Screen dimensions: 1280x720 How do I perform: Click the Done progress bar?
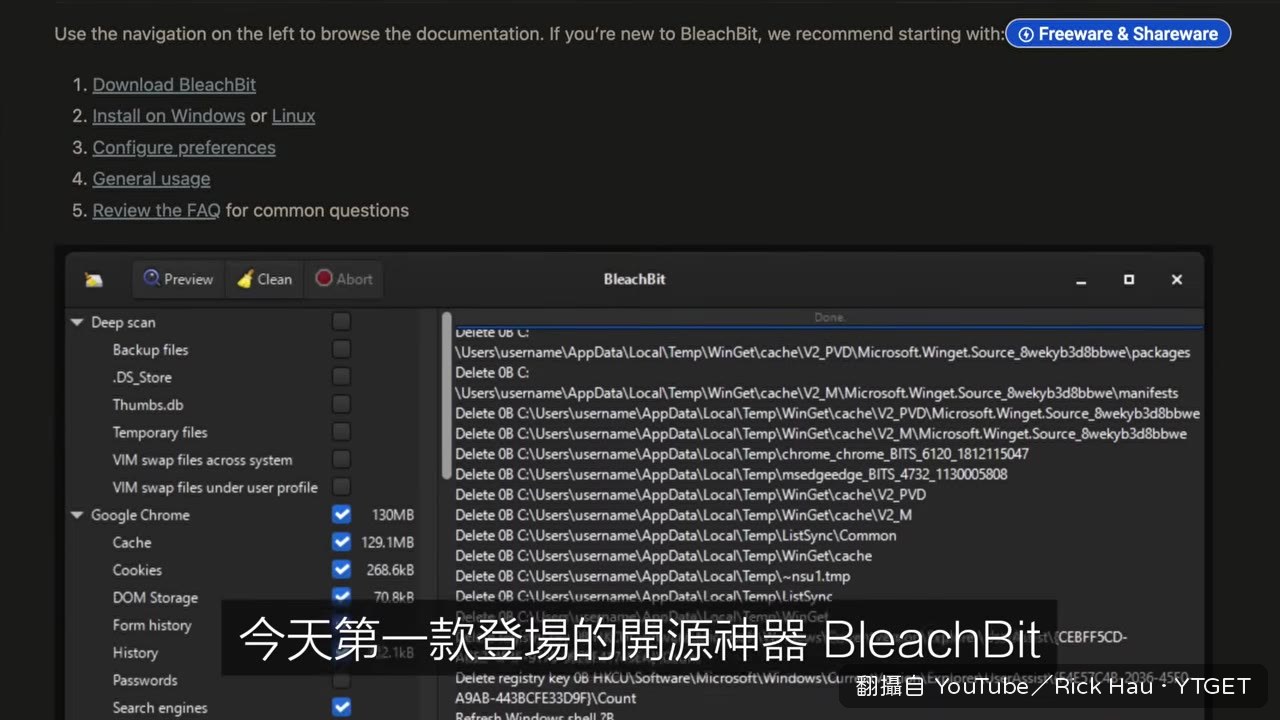(829, 317)
